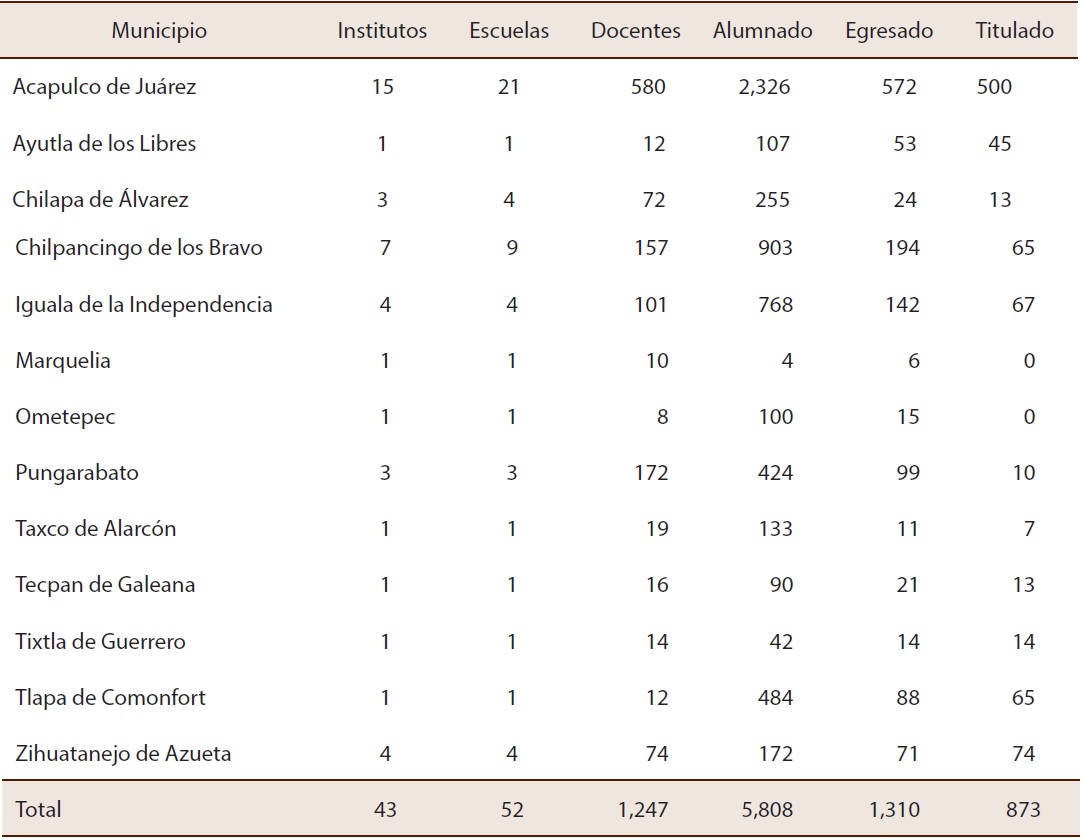Select the Ayutla de los Libres row
The width and height of the screenshot is (1082, 840).
point(104,144)
